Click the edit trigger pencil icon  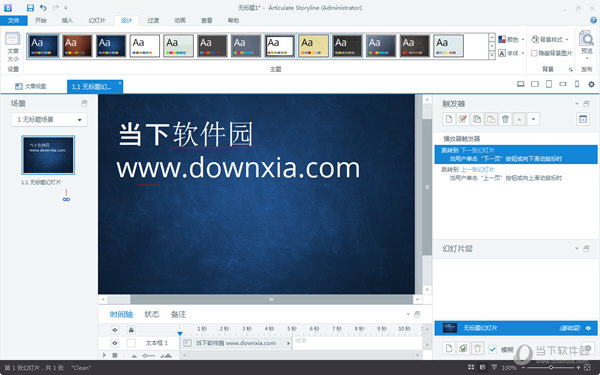[463, 119]
